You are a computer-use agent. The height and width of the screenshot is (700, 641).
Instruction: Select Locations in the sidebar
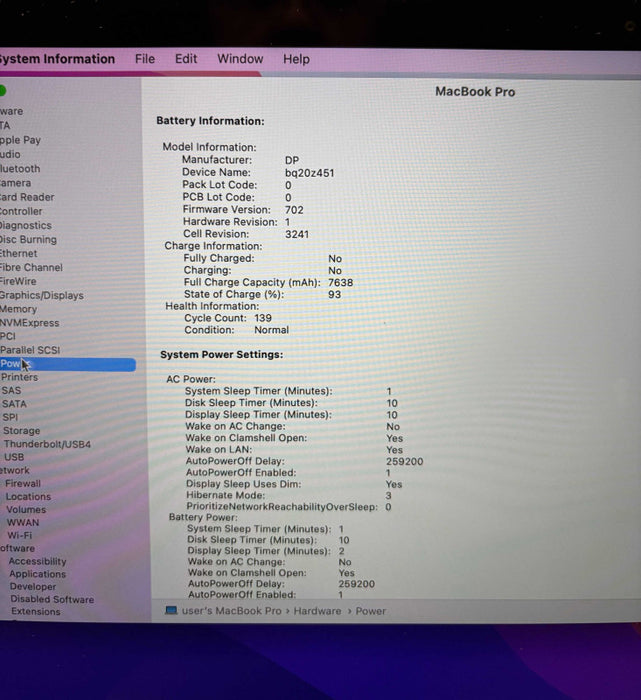coord(28,496)
